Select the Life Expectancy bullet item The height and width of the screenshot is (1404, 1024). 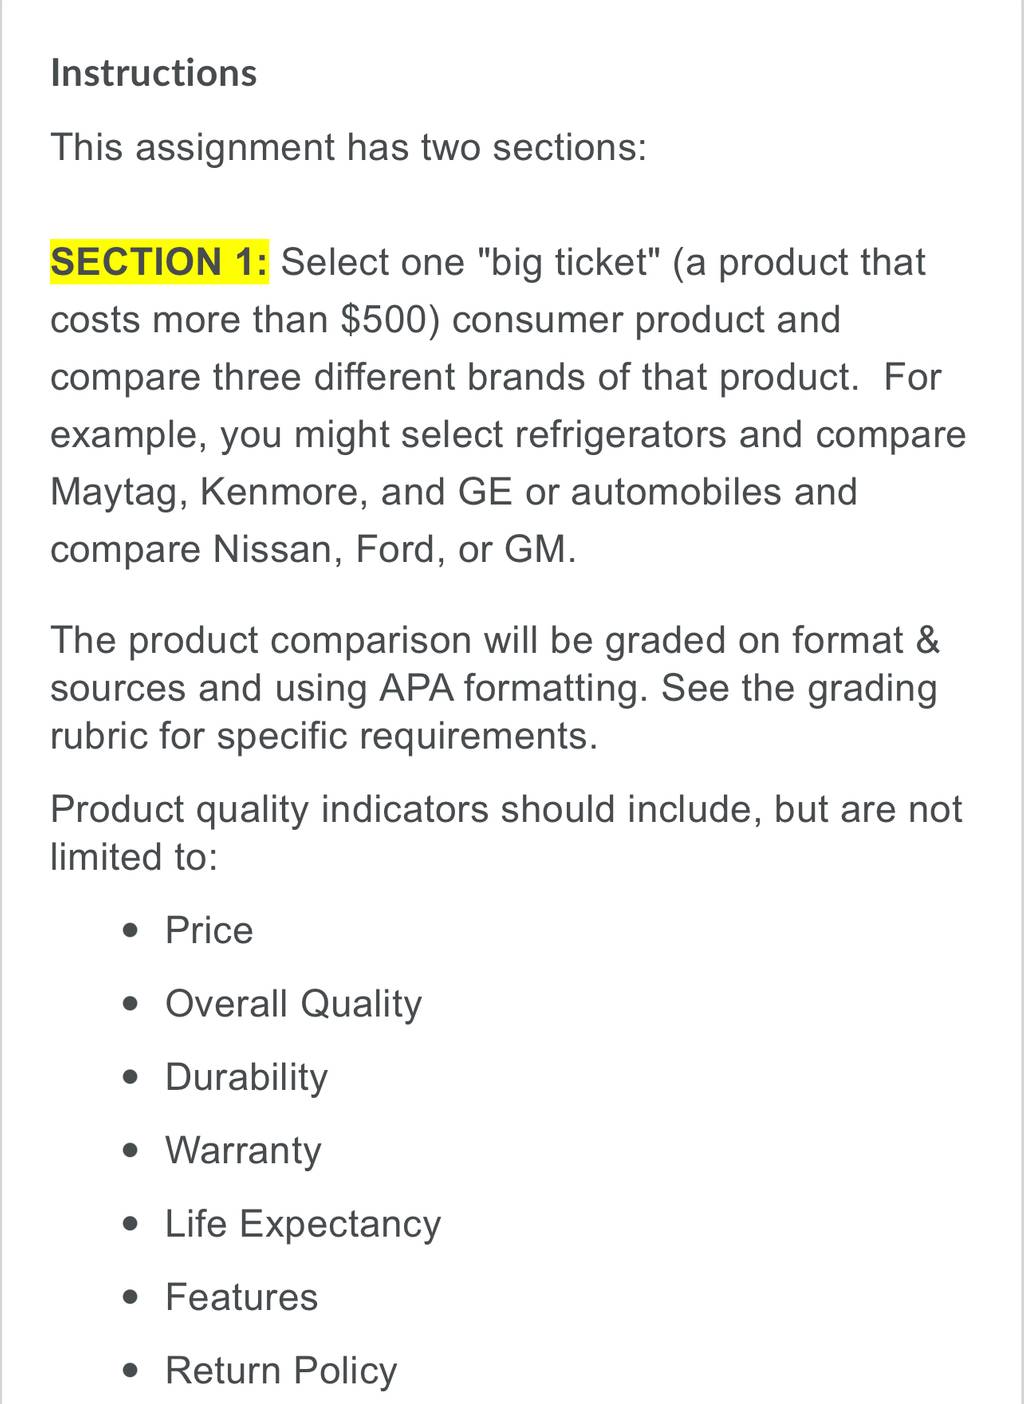(303, 1224)
